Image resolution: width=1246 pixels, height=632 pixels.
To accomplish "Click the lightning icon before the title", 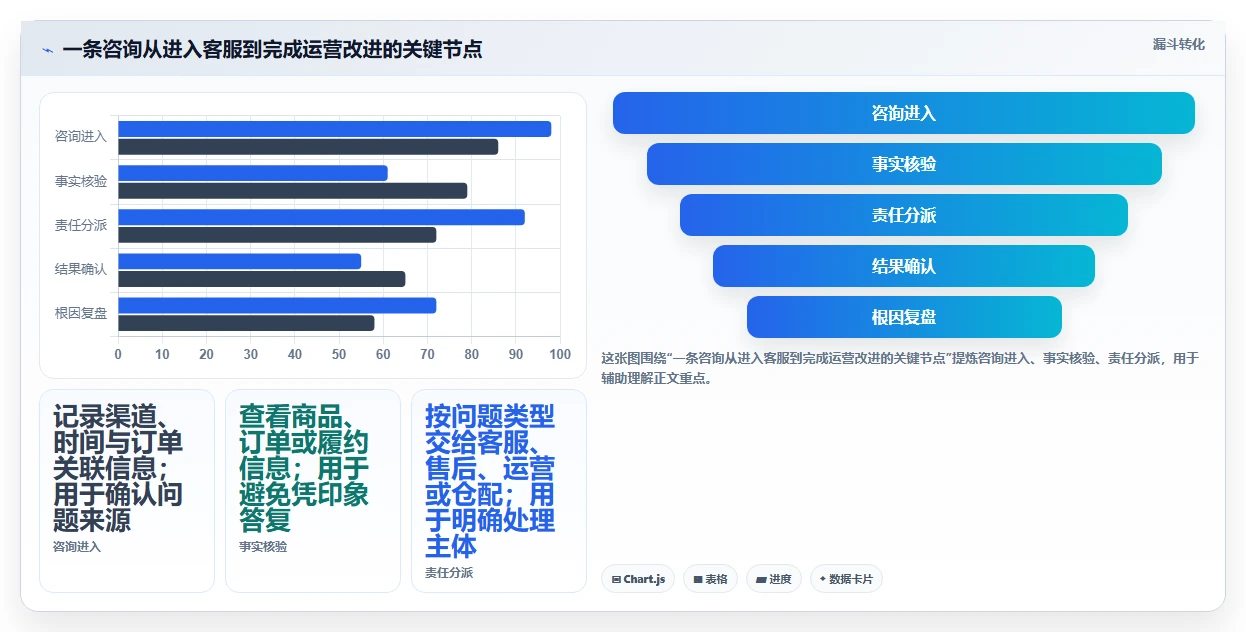I will [47, 50].
